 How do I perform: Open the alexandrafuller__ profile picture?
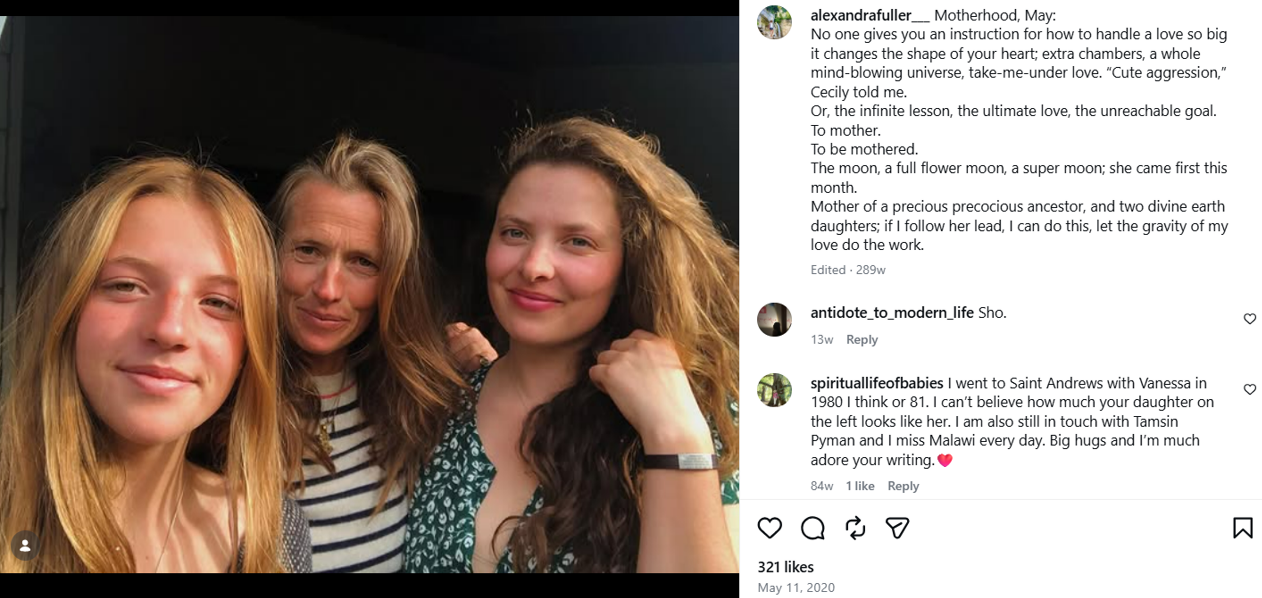[x=774, y=22]
